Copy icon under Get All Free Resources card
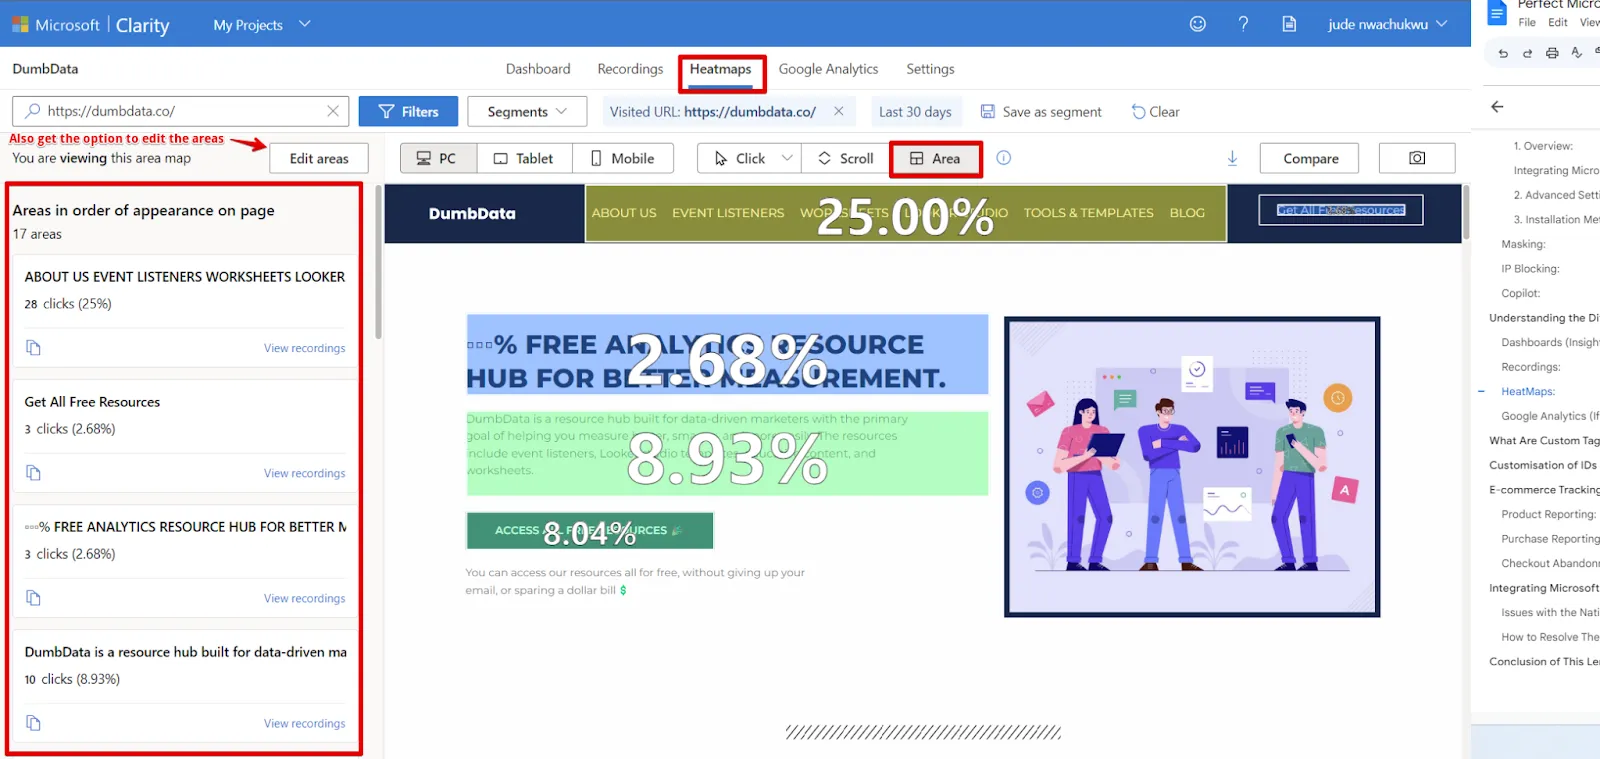1600x759 pixels. [x=33, y=473]
